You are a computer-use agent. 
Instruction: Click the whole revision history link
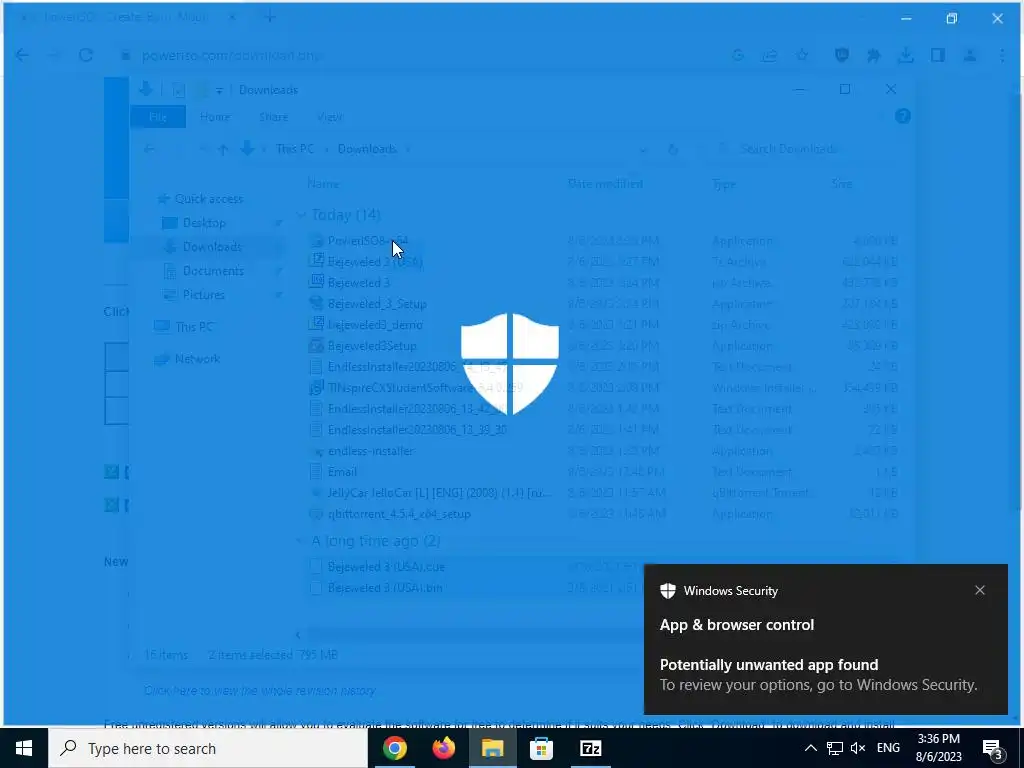260,690
